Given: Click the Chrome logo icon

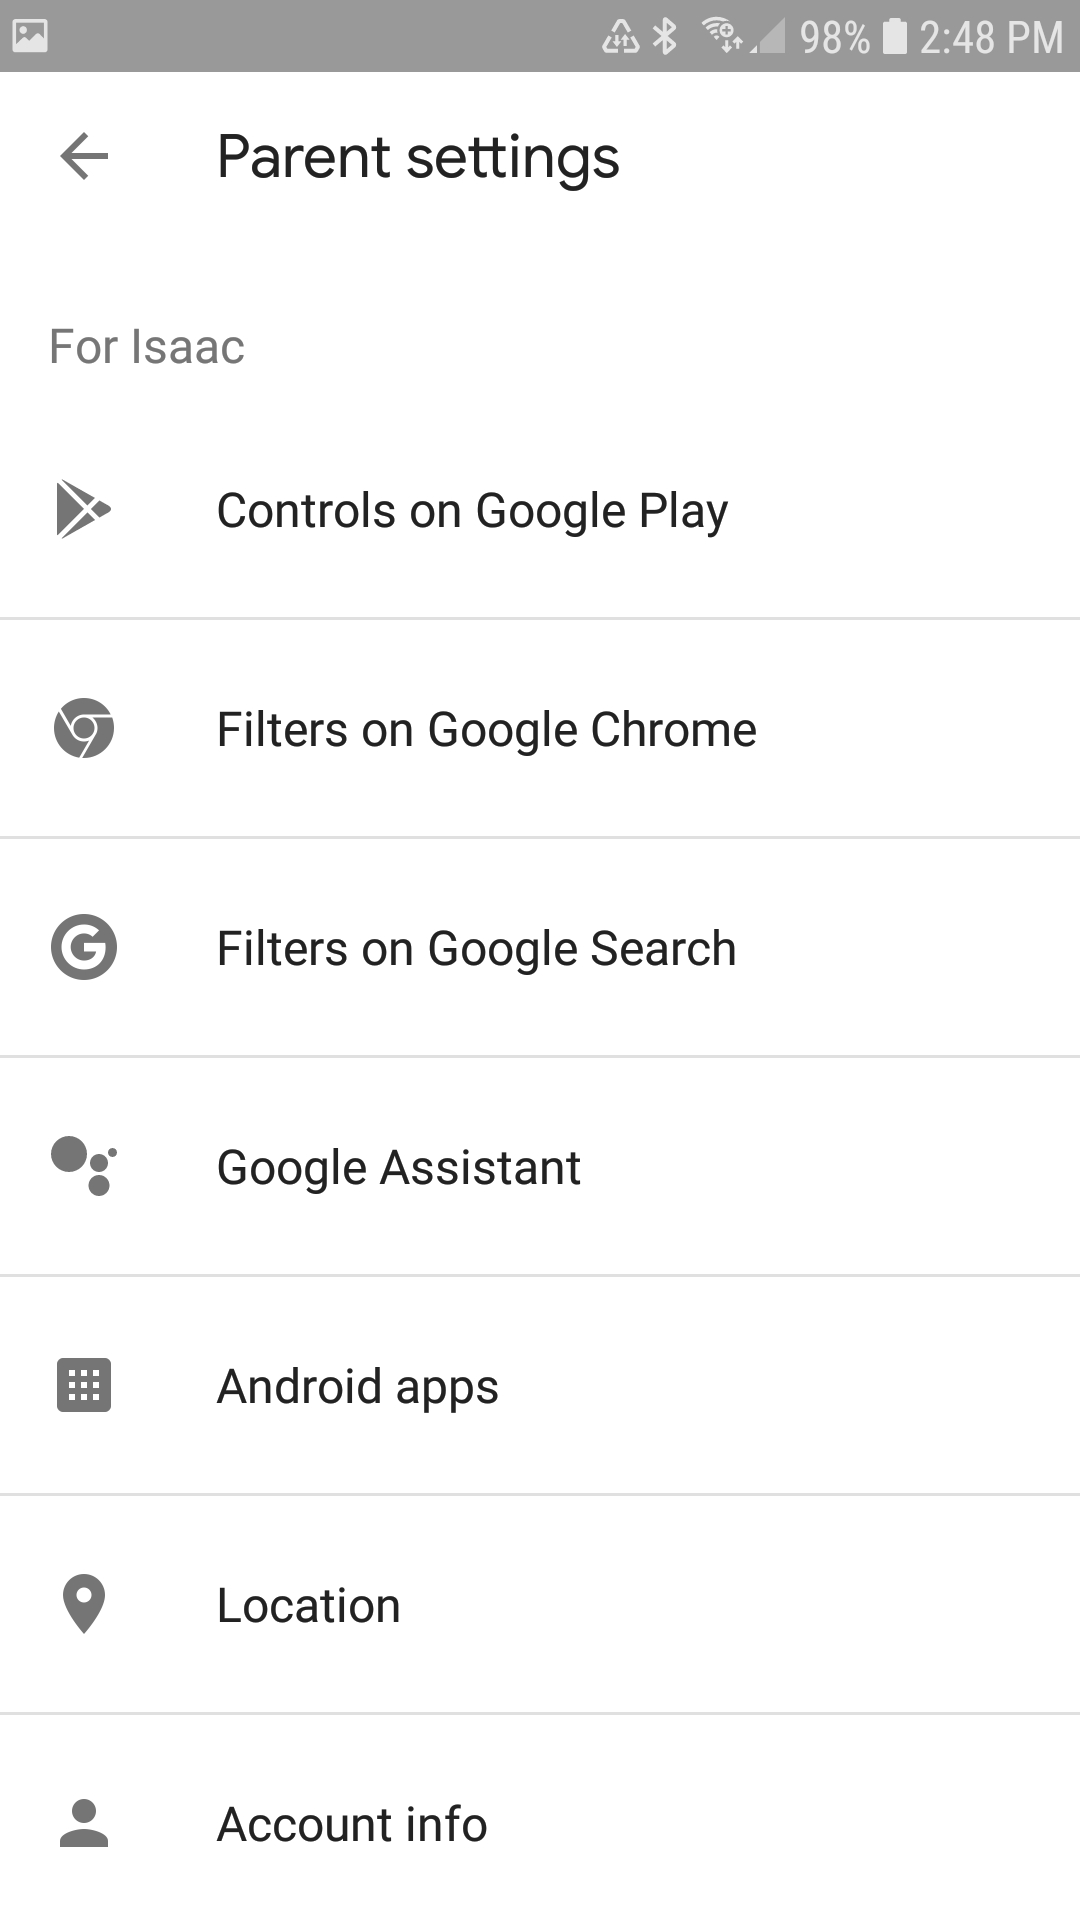Looking at the screenshot, I should 84,728.
